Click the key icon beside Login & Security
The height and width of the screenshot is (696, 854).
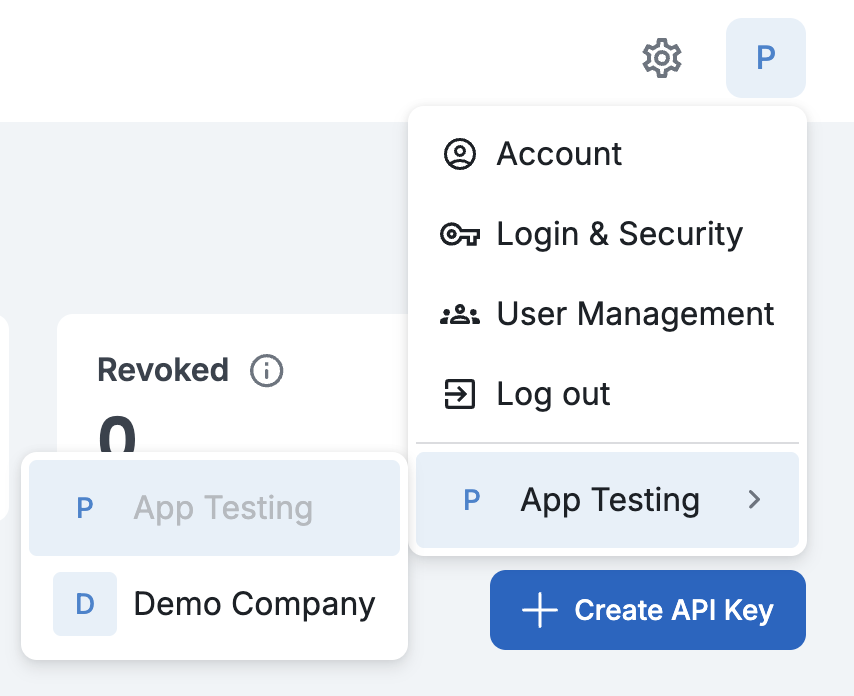click(x=460, y=235)
